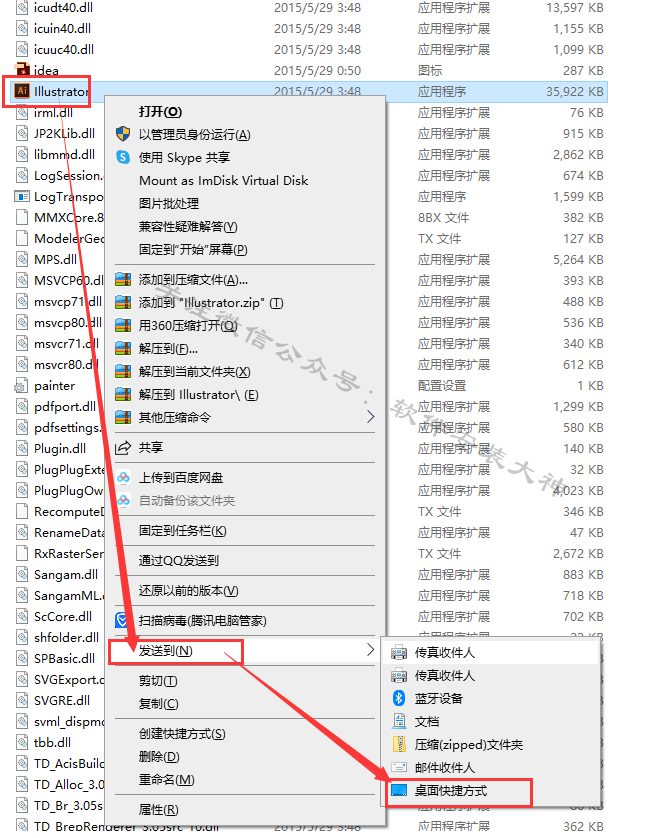The image size is (645, 838).
Task: Select 创建快捷方式(S)
Action: (x=182, y=733)
